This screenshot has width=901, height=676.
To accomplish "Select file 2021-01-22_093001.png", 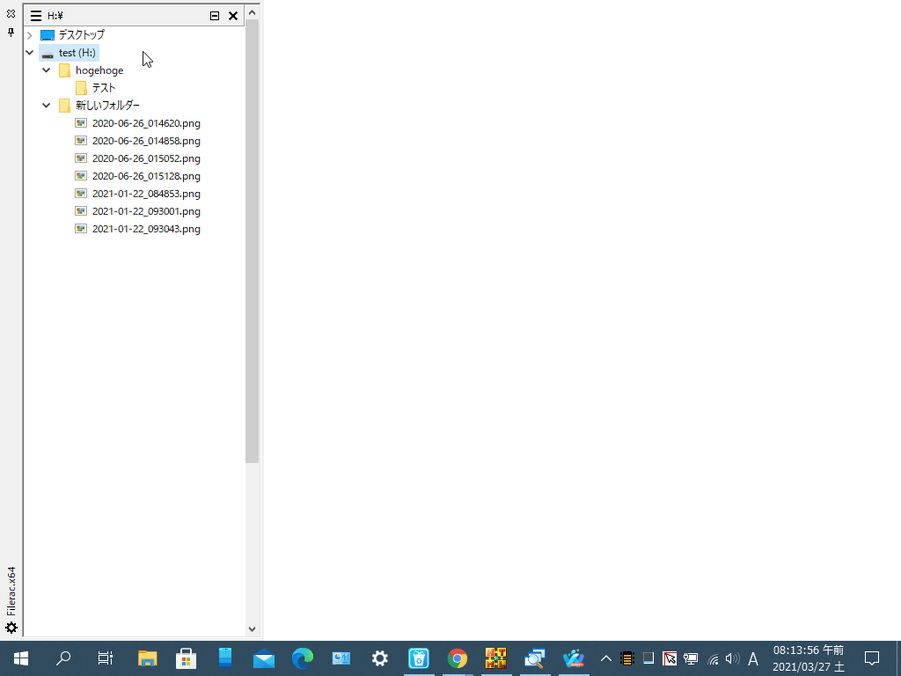I will point(146,211).
